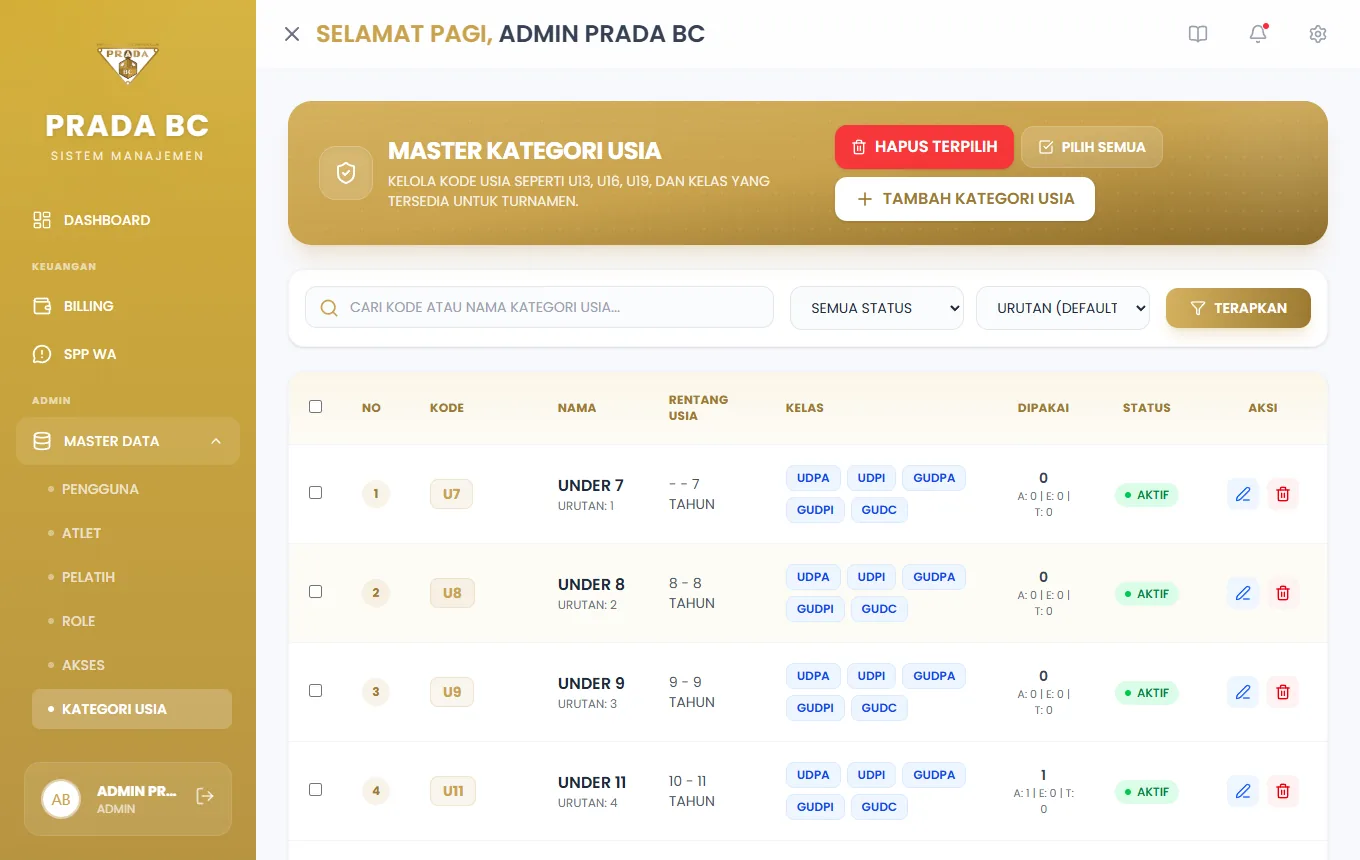Open the settings gear icon
The image size is (1360, 860).
click(1318, 34)
